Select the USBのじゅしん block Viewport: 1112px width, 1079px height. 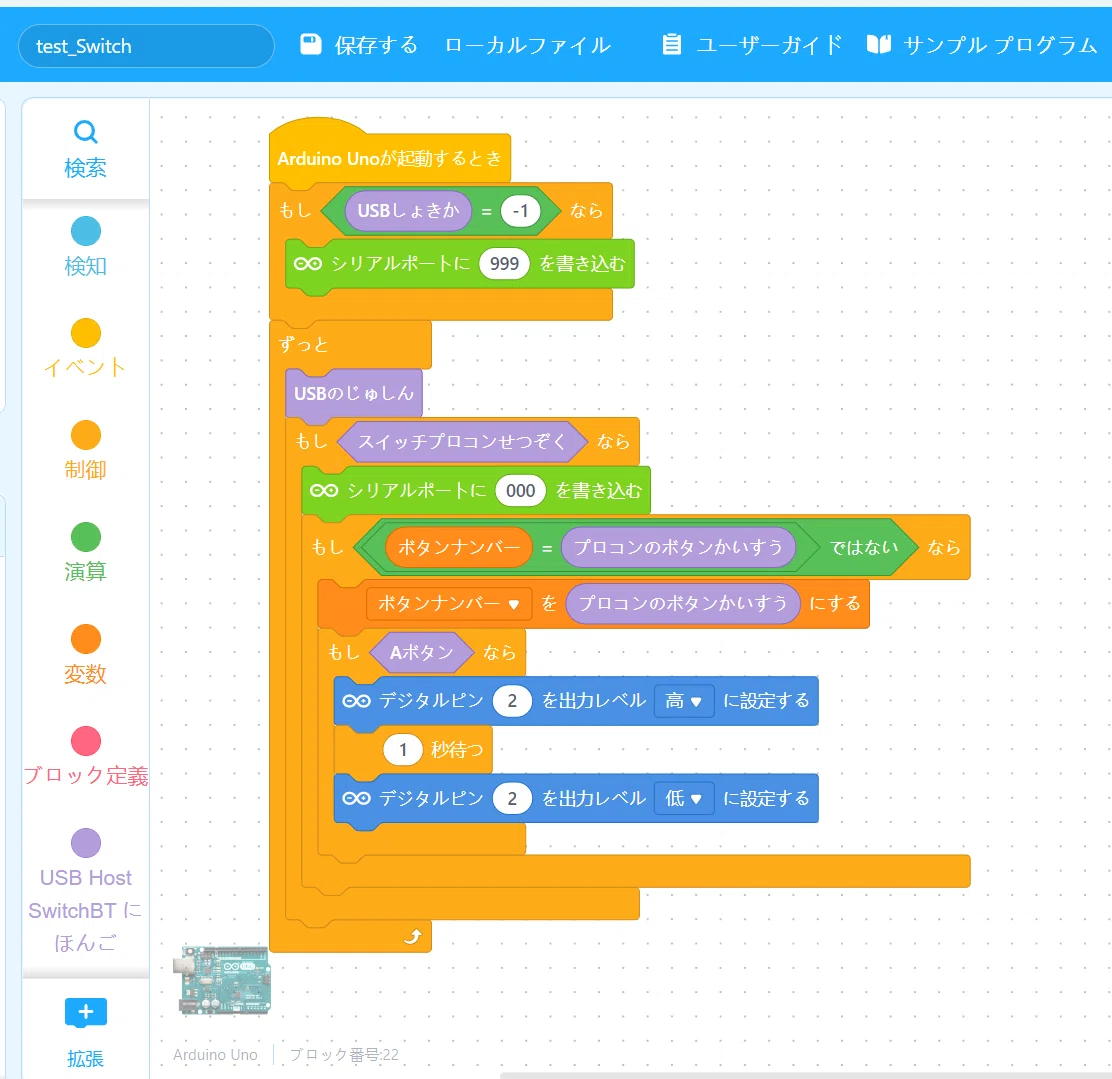(354, 393)
